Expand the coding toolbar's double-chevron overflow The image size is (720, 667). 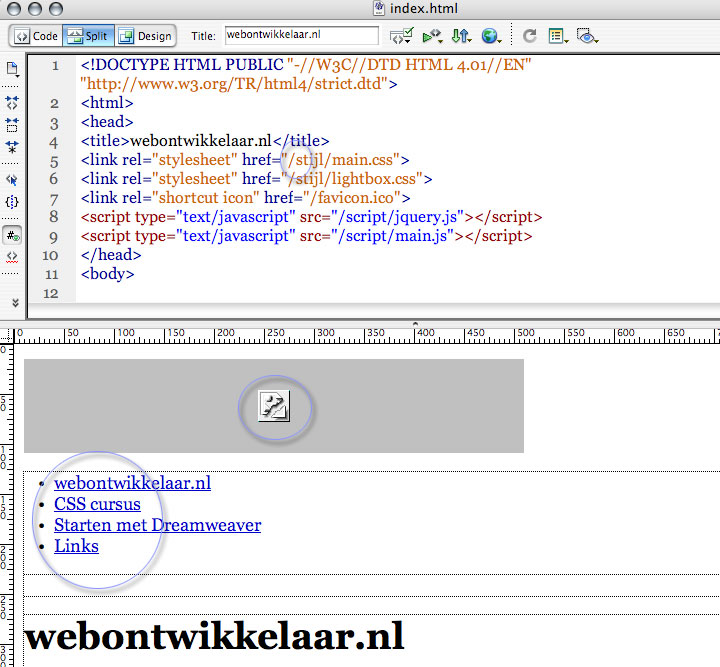[x=15, y=303]
